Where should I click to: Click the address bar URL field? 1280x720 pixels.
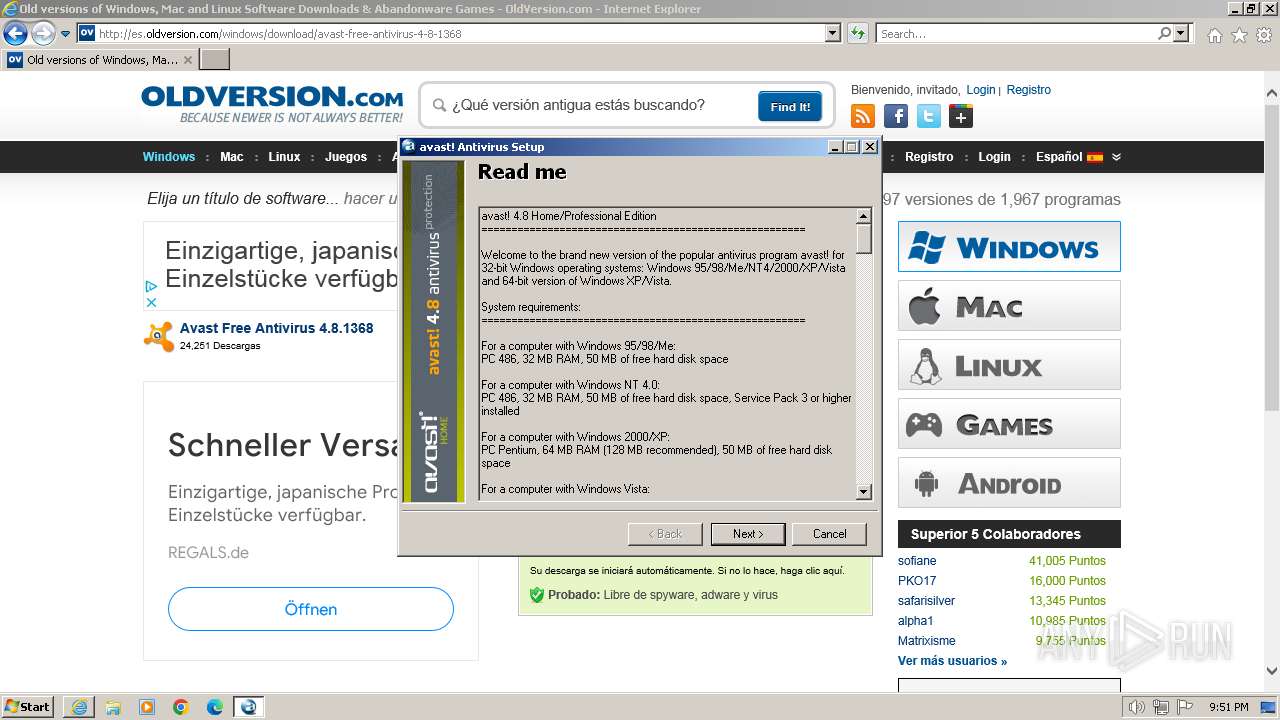point(450,34)
